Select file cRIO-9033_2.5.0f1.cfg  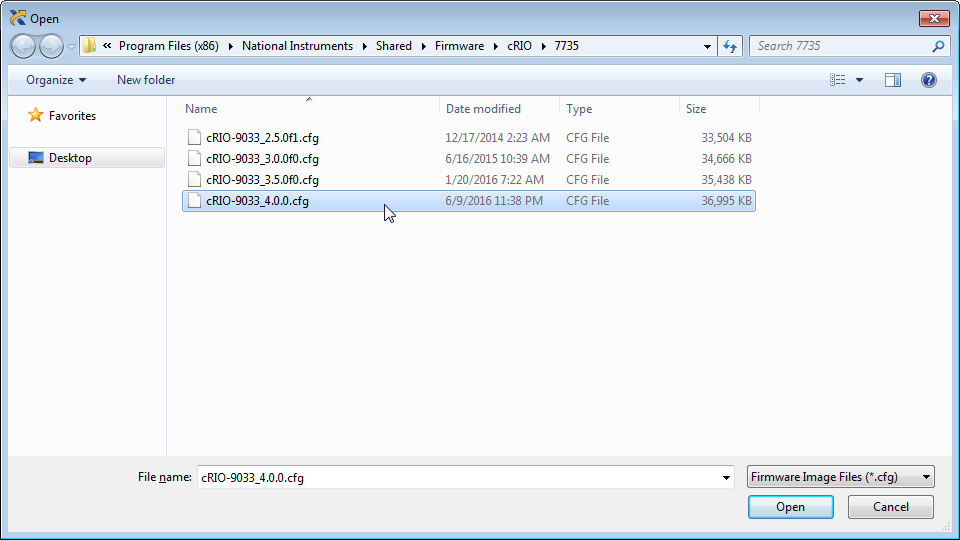pos(262,138)
